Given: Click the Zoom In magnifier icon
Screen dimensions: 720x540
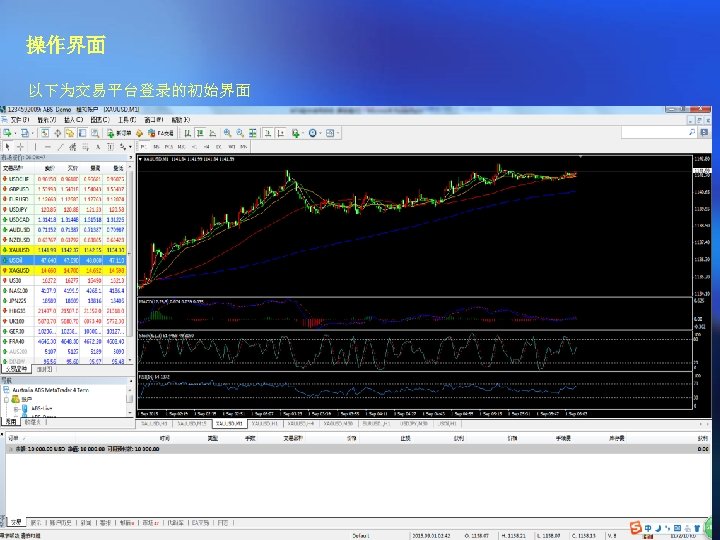Looking at the screenshot, I should (x=227, y=133).
